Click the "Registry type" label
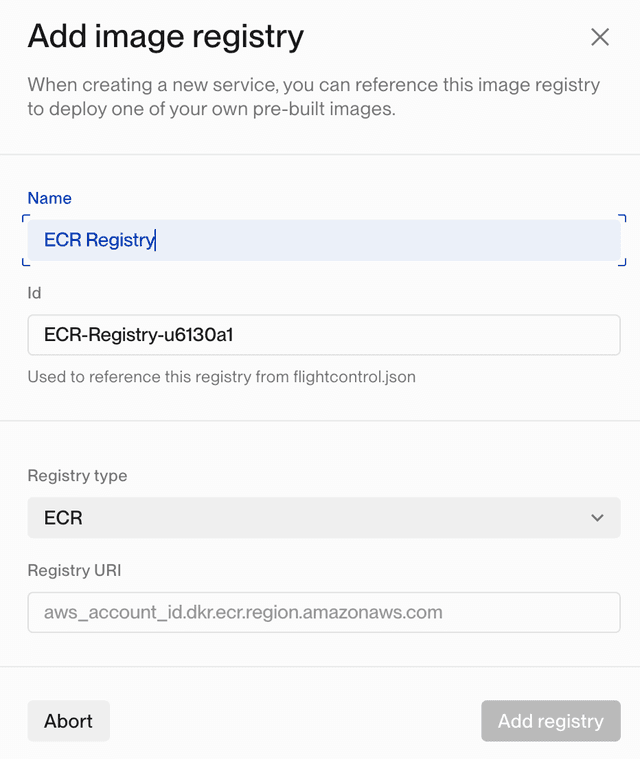640x759 pixels. click(x=77, y=476)
